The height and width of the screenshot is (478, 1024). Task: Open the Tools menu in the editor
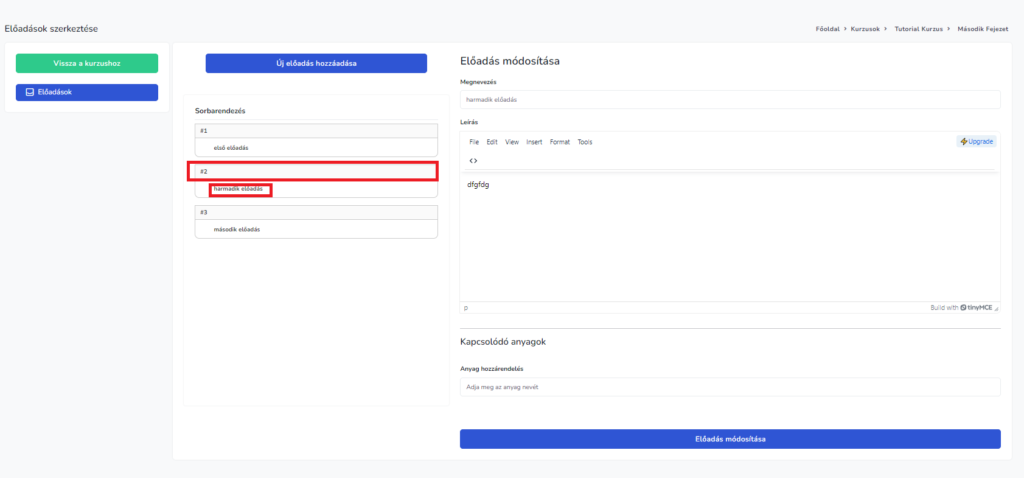[585, 142]
